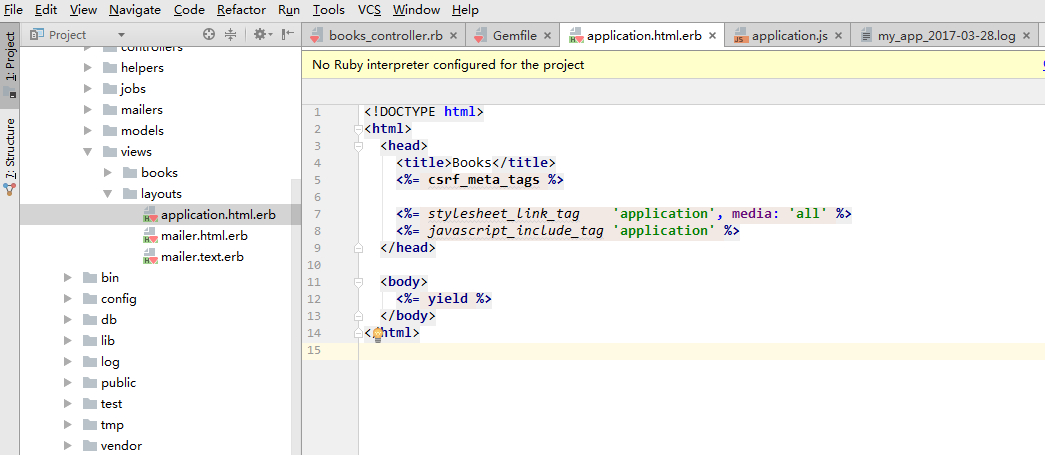Click the lightbulb intention icon on line 14
1045x455 pixels.
(x=378, y=334)
